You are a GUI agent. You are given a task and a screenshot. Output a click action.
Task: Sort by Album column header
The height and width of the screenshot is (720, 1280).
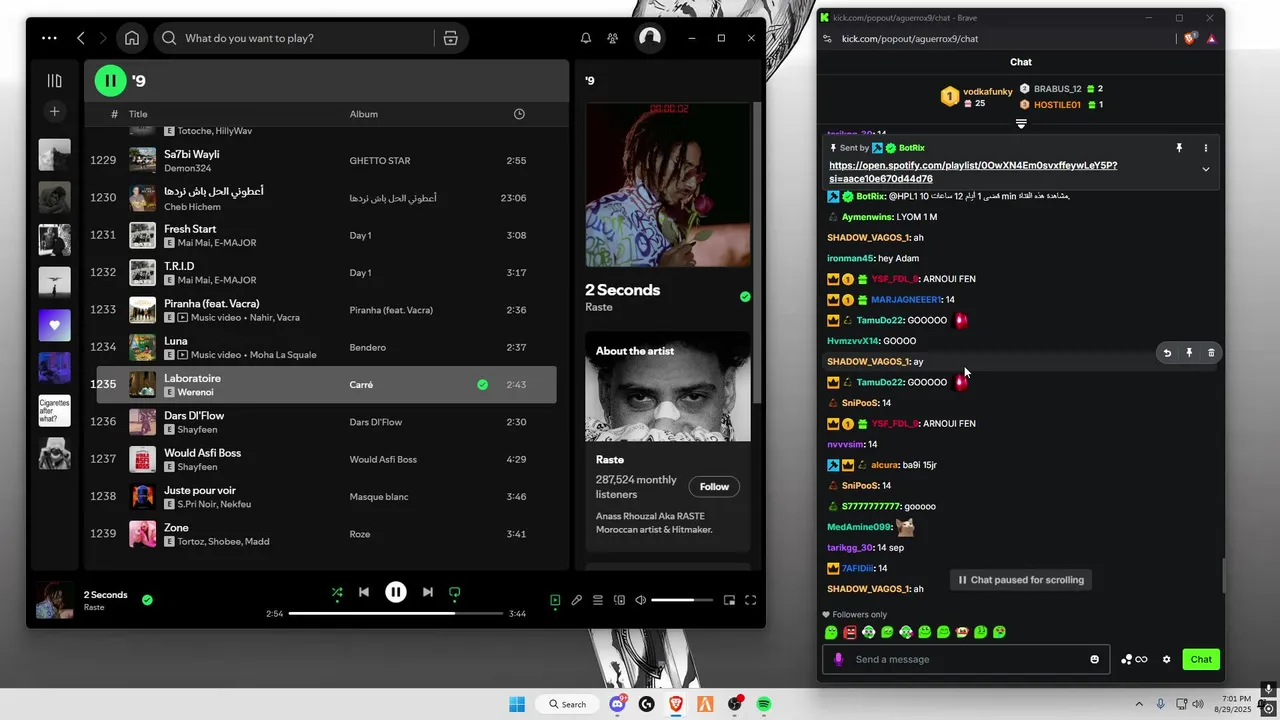pos(364,114)
